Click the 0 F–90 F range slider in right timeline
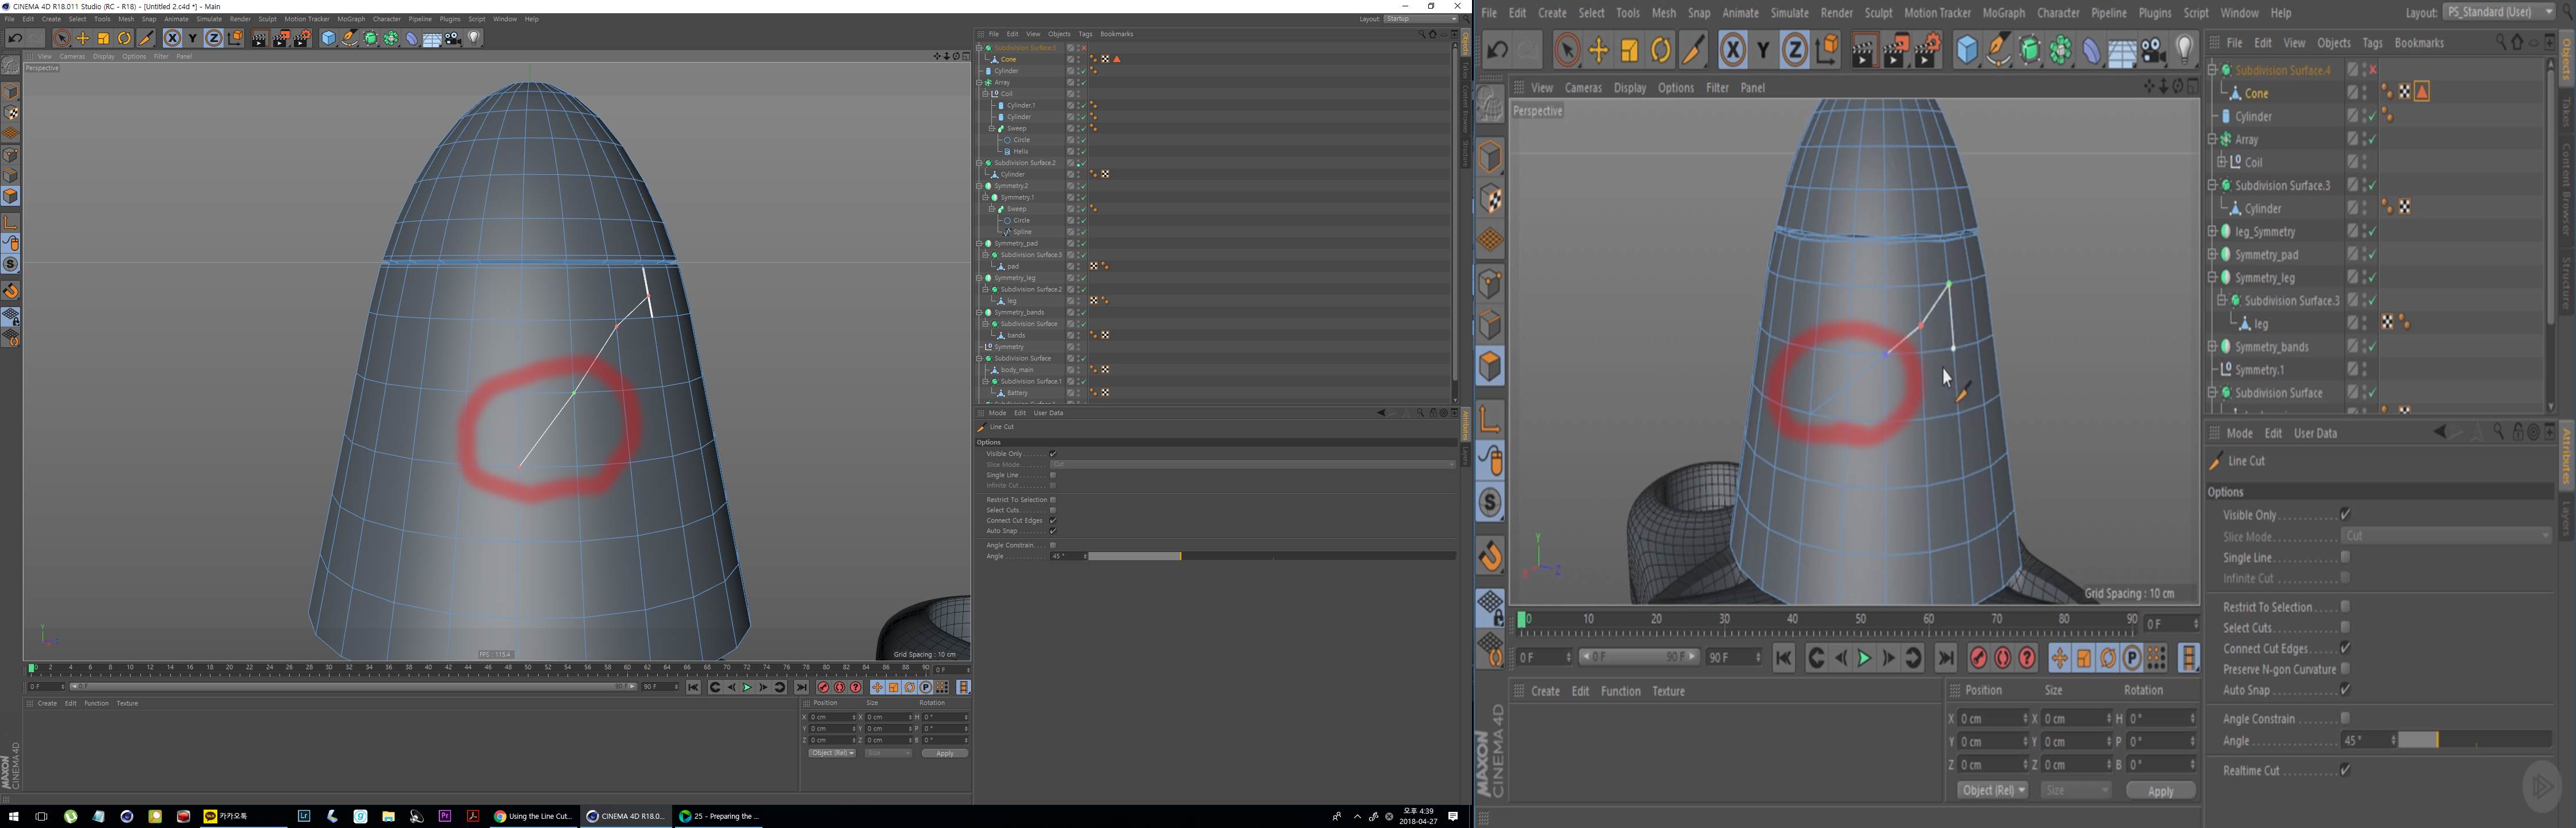Viewport: 2576px width, 828px height. point(1638,657)
